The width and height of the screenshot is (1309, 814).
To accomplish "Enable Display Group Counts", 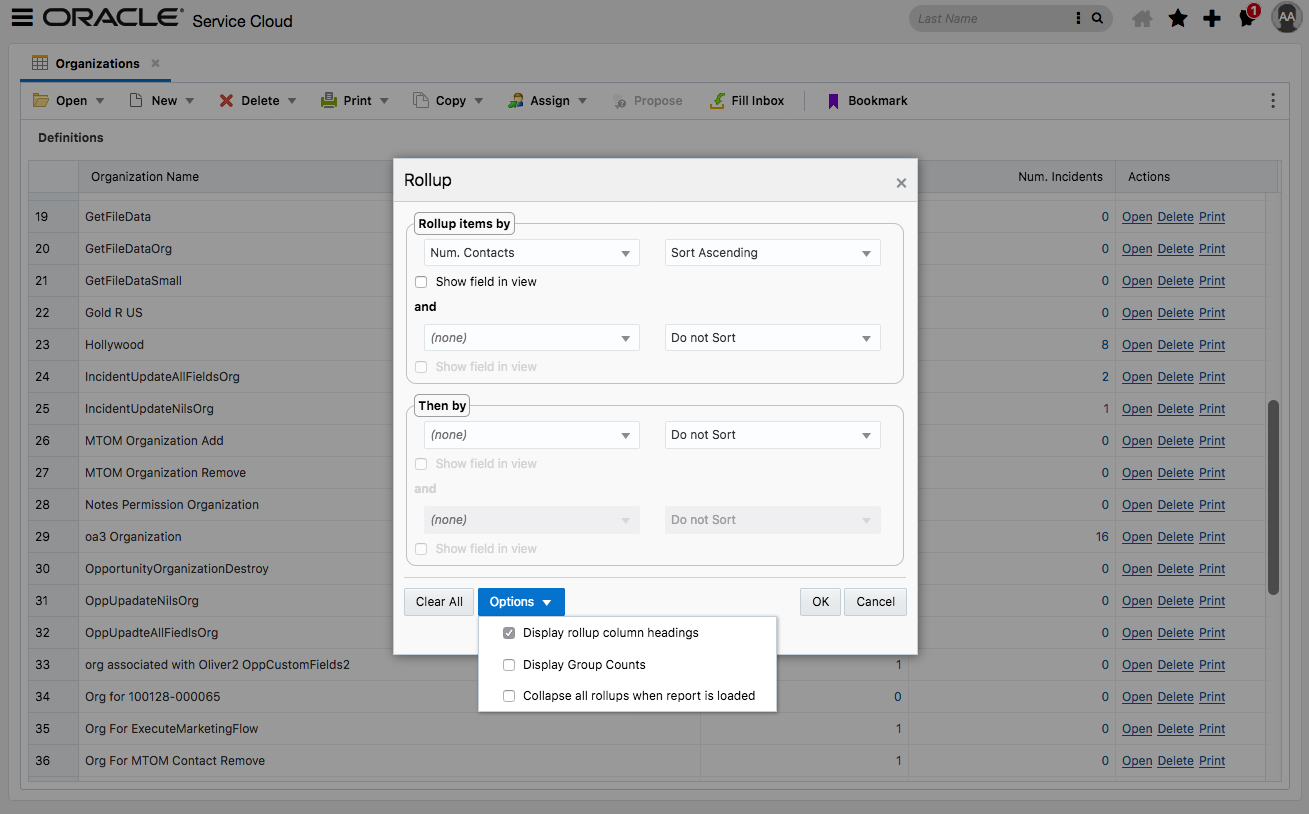I will pos(509,664).
